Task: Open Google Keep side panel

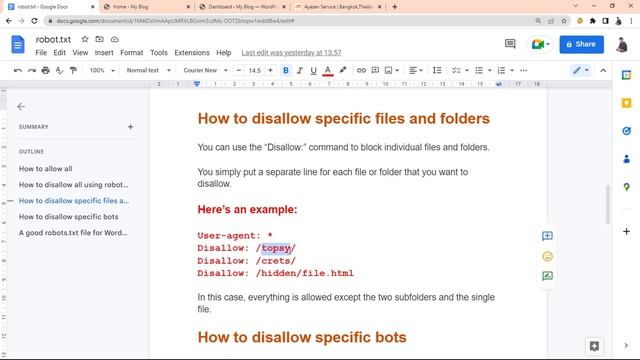Action: click(x=626, y=103)
